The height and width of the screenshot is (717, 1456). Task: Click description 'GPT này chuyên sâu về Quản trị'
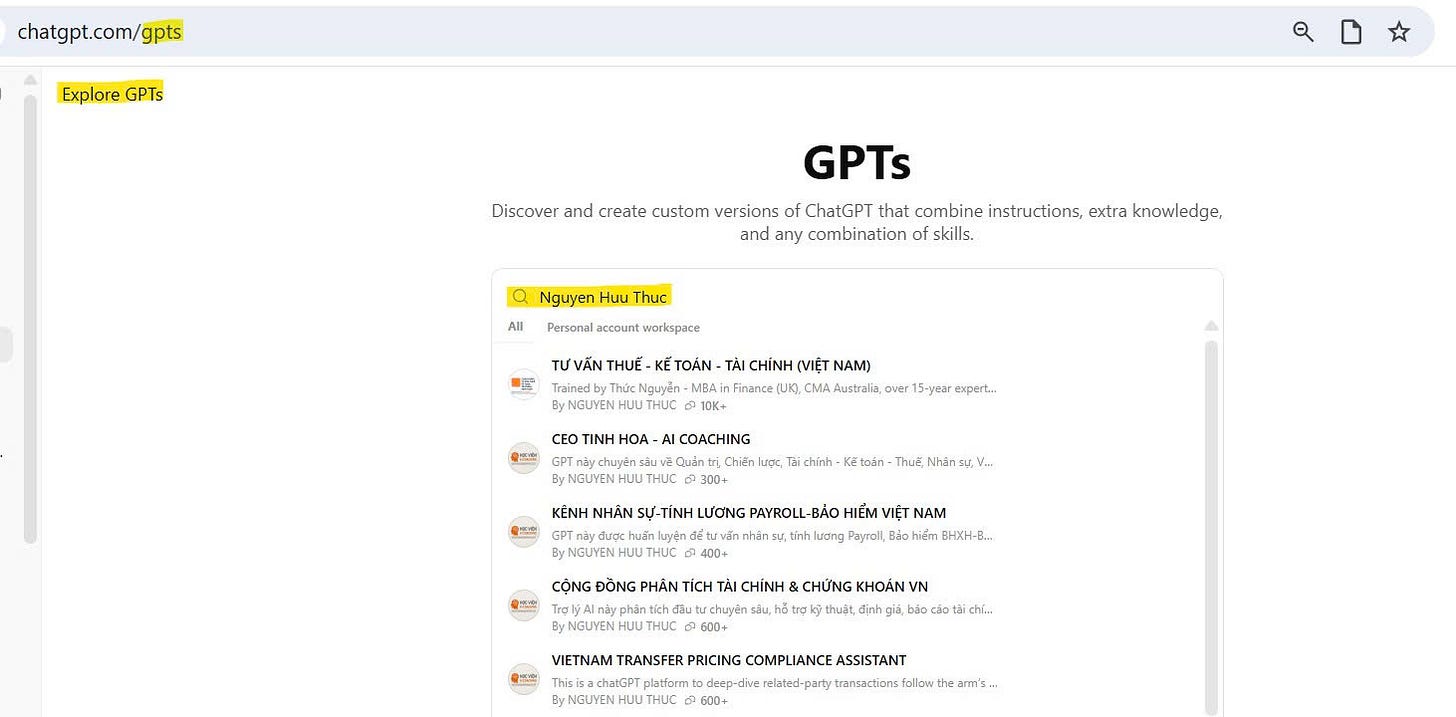[772, 462]
